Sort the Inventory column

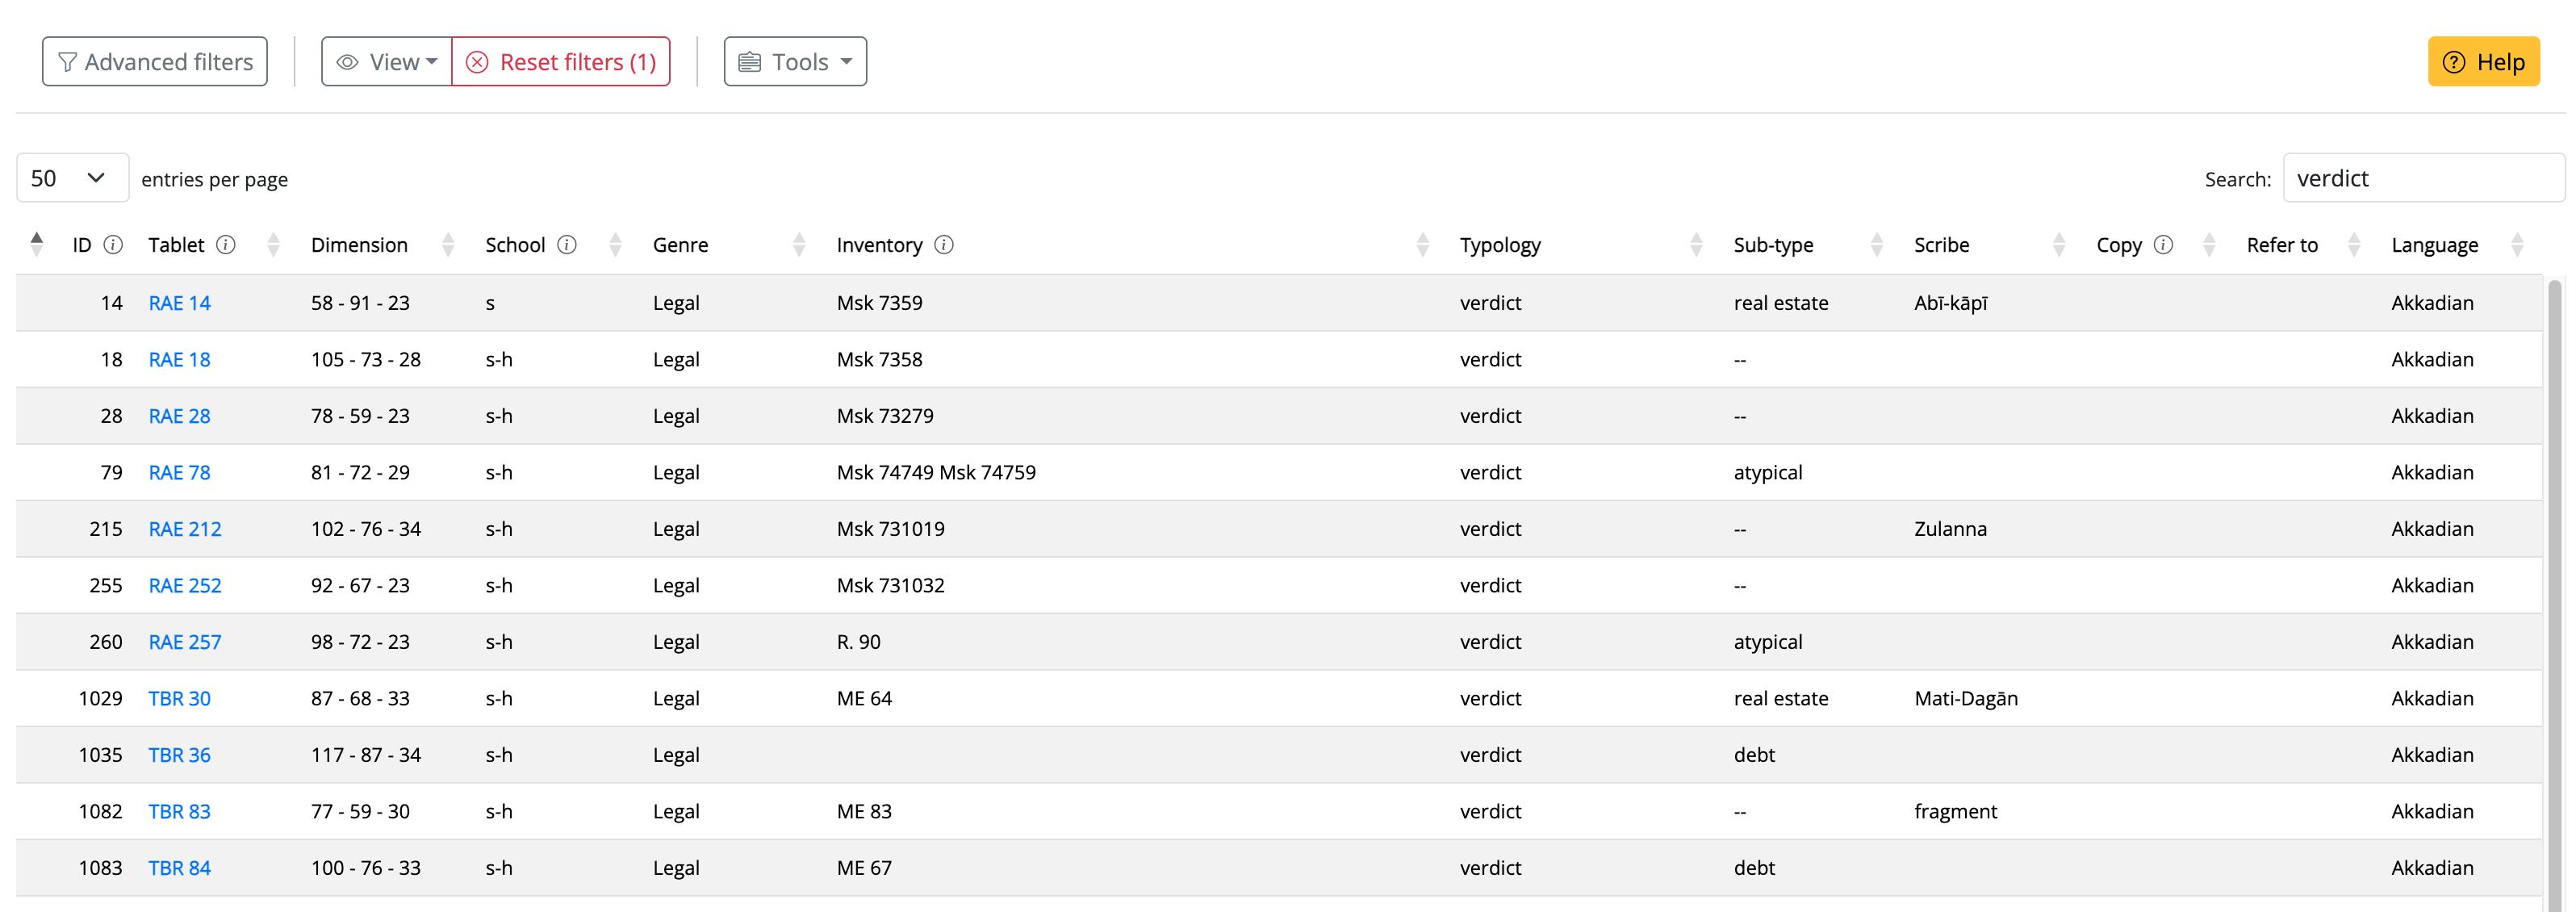coord(1422,245)
